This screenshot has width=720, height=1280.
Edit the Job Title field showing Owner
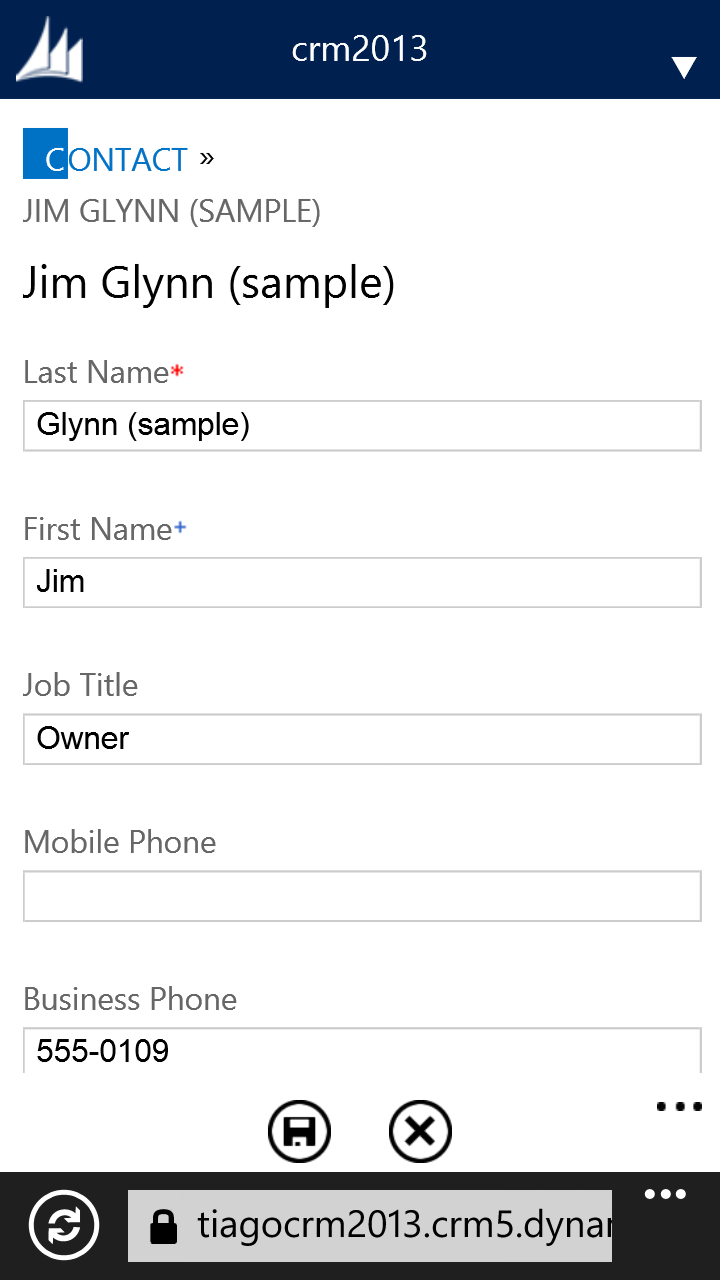coord(362,739)
